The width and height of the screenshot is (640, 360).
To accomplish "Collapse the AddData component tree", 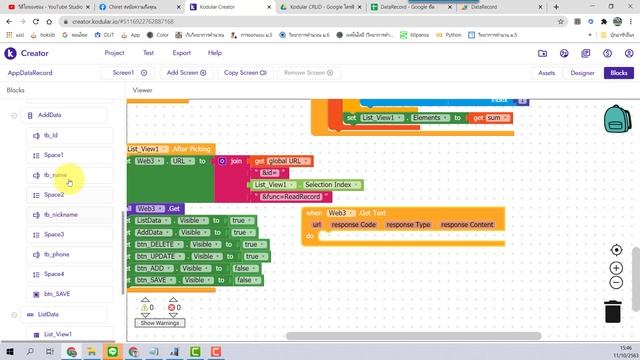I will click(14, 116).
